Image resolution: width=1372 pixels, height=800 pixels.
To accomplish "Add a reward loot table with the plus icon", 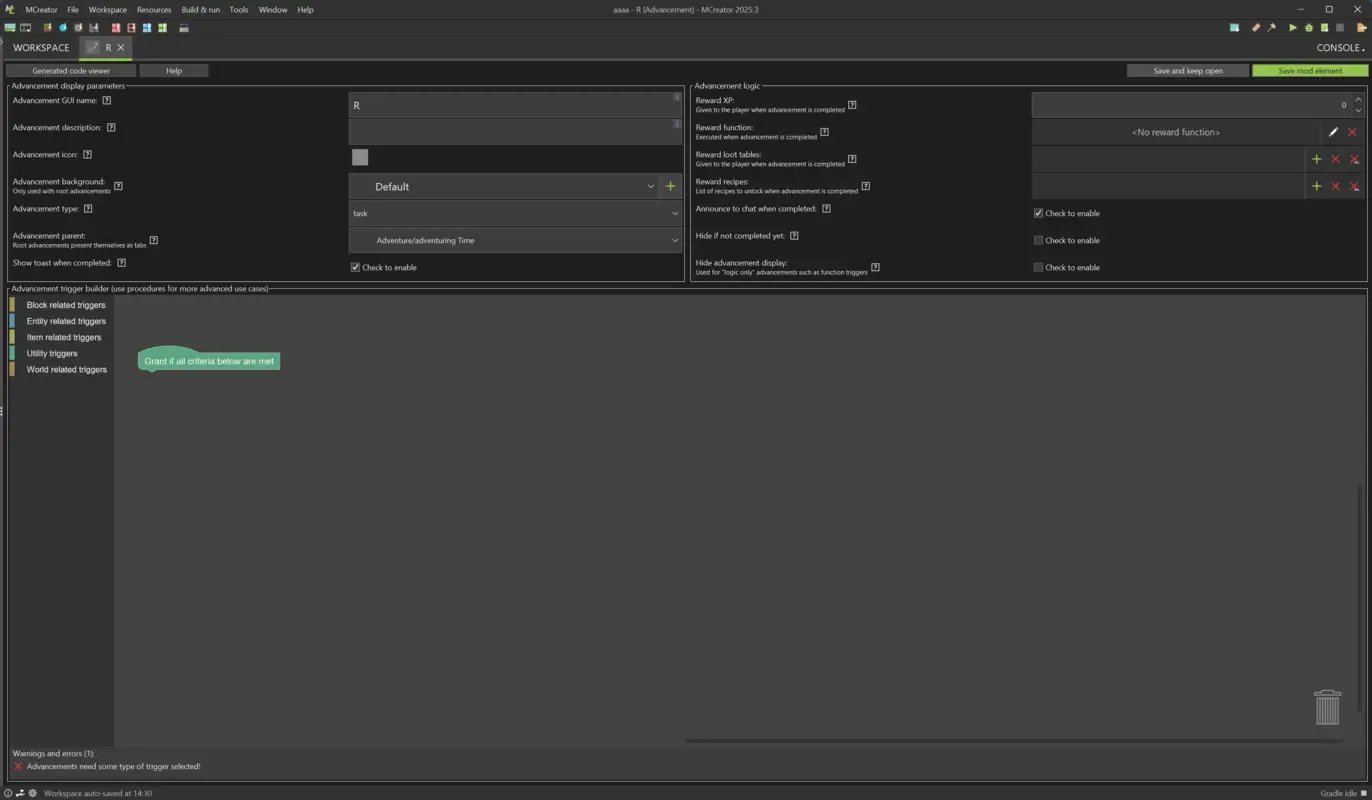I will pos(1317,159).
